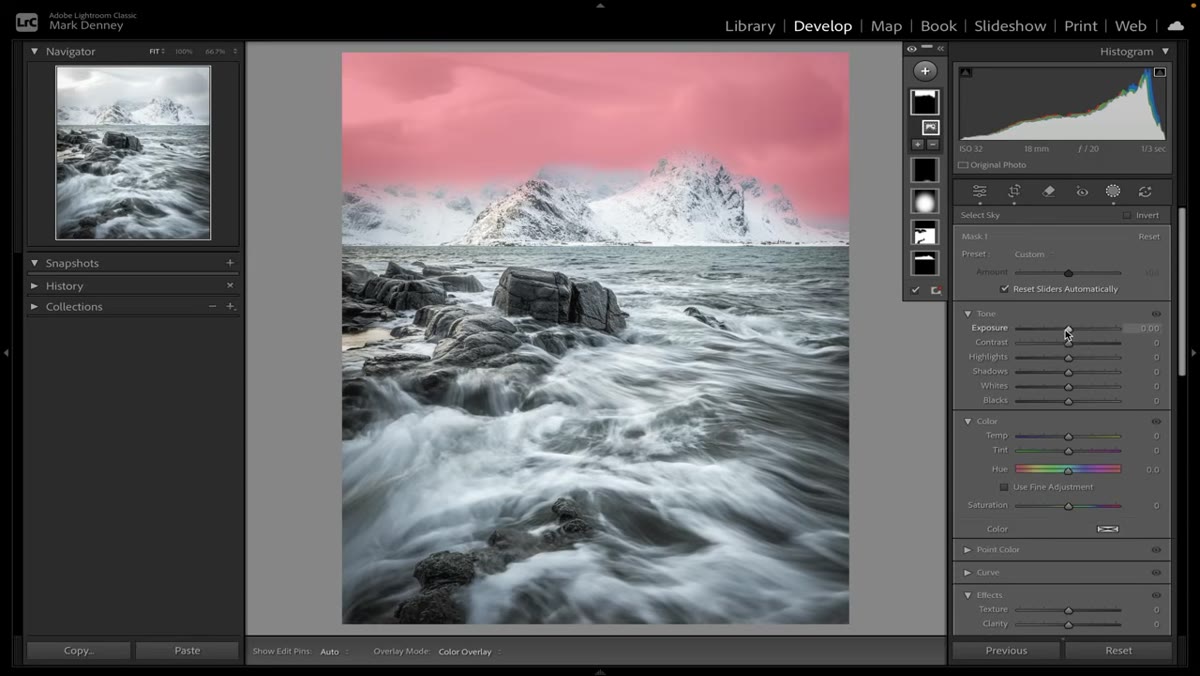Screen dimensions: 1200x676
Task: Switch to the Web module
Action: point(1130,26)
